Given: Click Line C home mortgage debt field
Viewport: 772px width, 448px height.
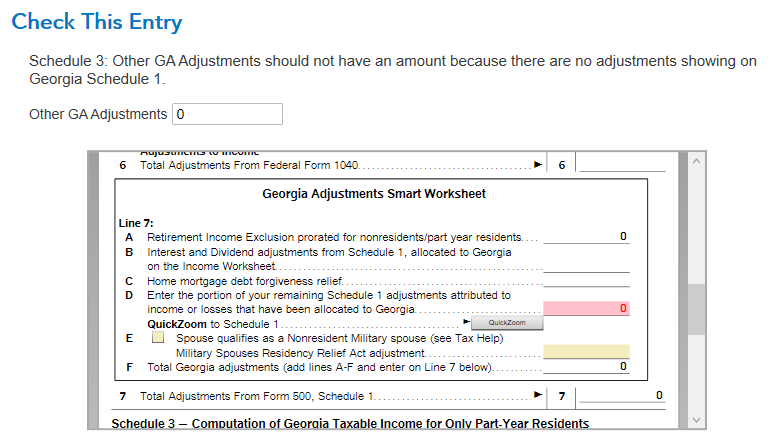Looking at the screenshot, I should coord(586,281).
